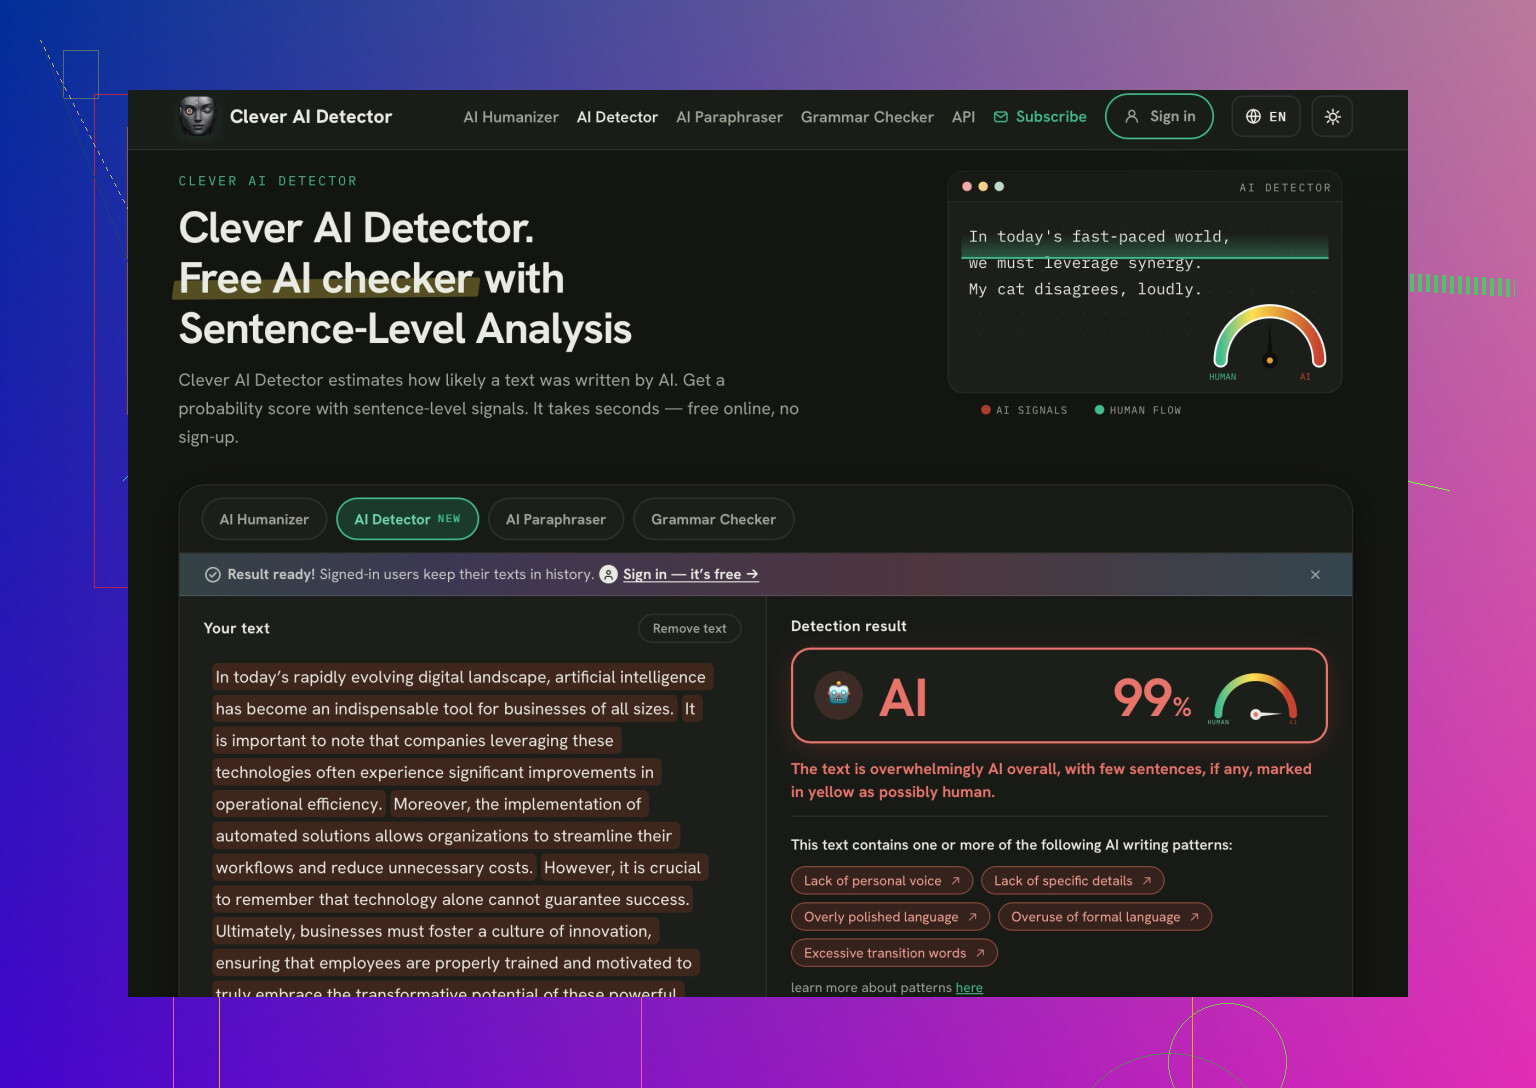Click the Sign in button in header
Screen dimensions: 1536x1088
[1159, 117]
